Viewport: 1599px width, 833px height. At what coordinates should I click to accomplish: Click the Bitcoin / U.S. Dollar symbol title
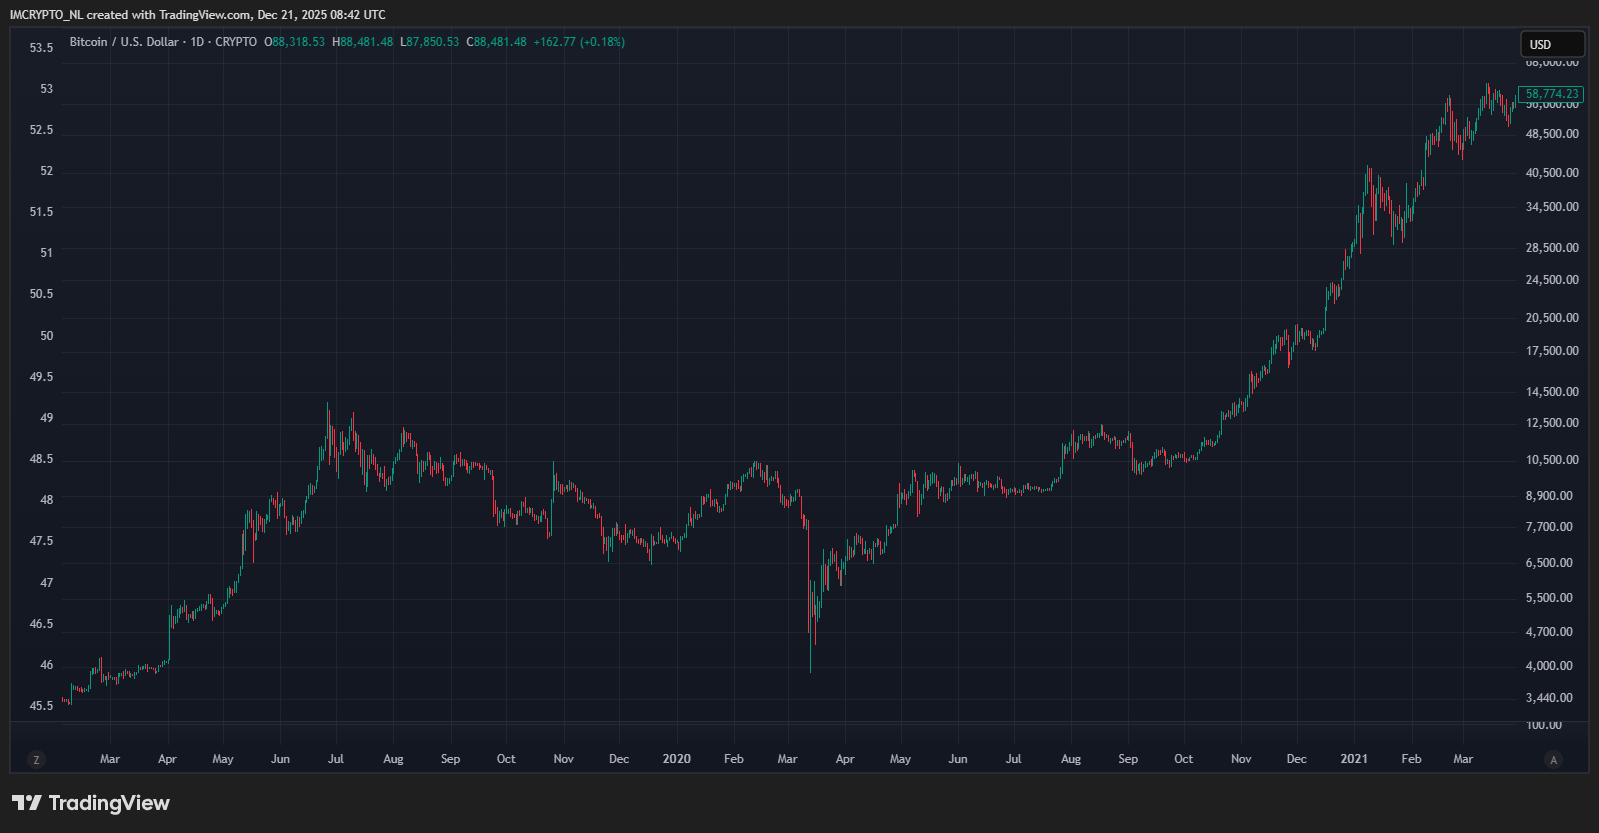tap(124, 42)
